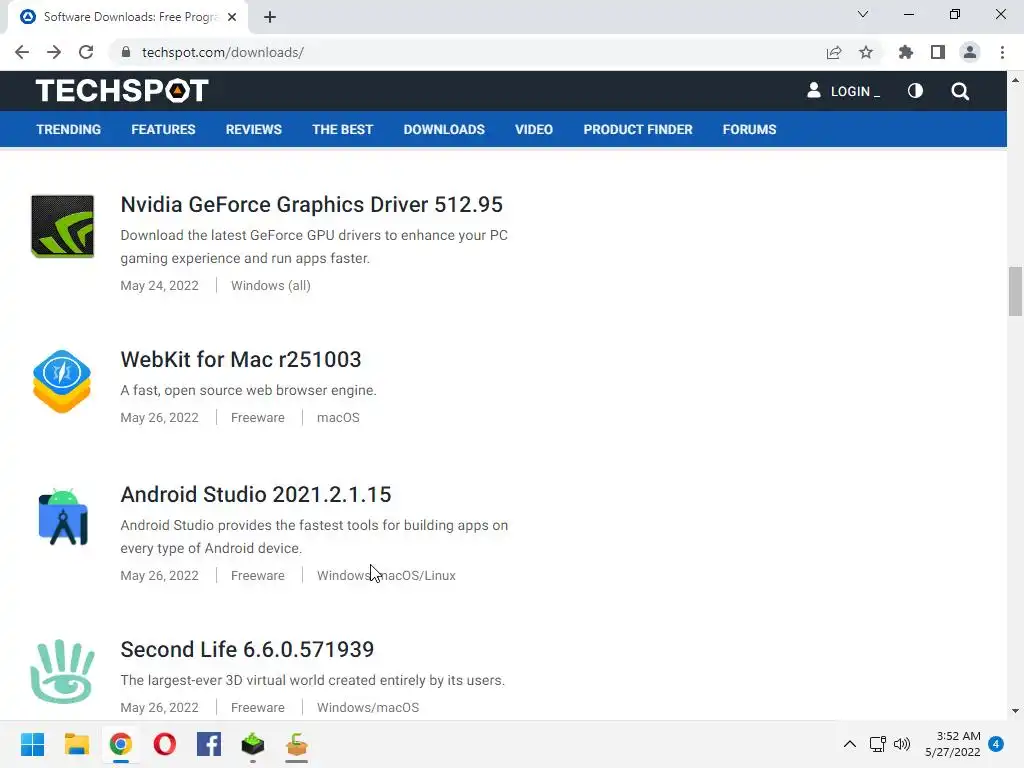Open the Chrome extensions puzzle icon

tap(906, 52)
